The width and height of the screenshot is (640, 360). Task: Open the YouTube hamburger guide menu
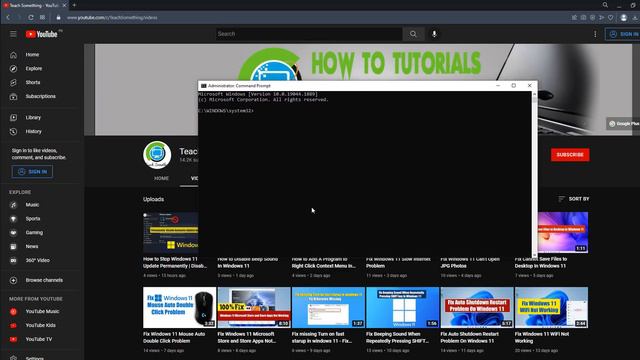13,34
